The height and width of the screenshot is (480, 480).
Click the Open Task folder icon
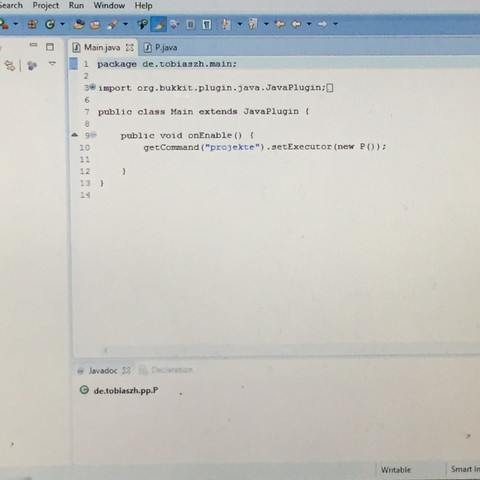(95, 25)
